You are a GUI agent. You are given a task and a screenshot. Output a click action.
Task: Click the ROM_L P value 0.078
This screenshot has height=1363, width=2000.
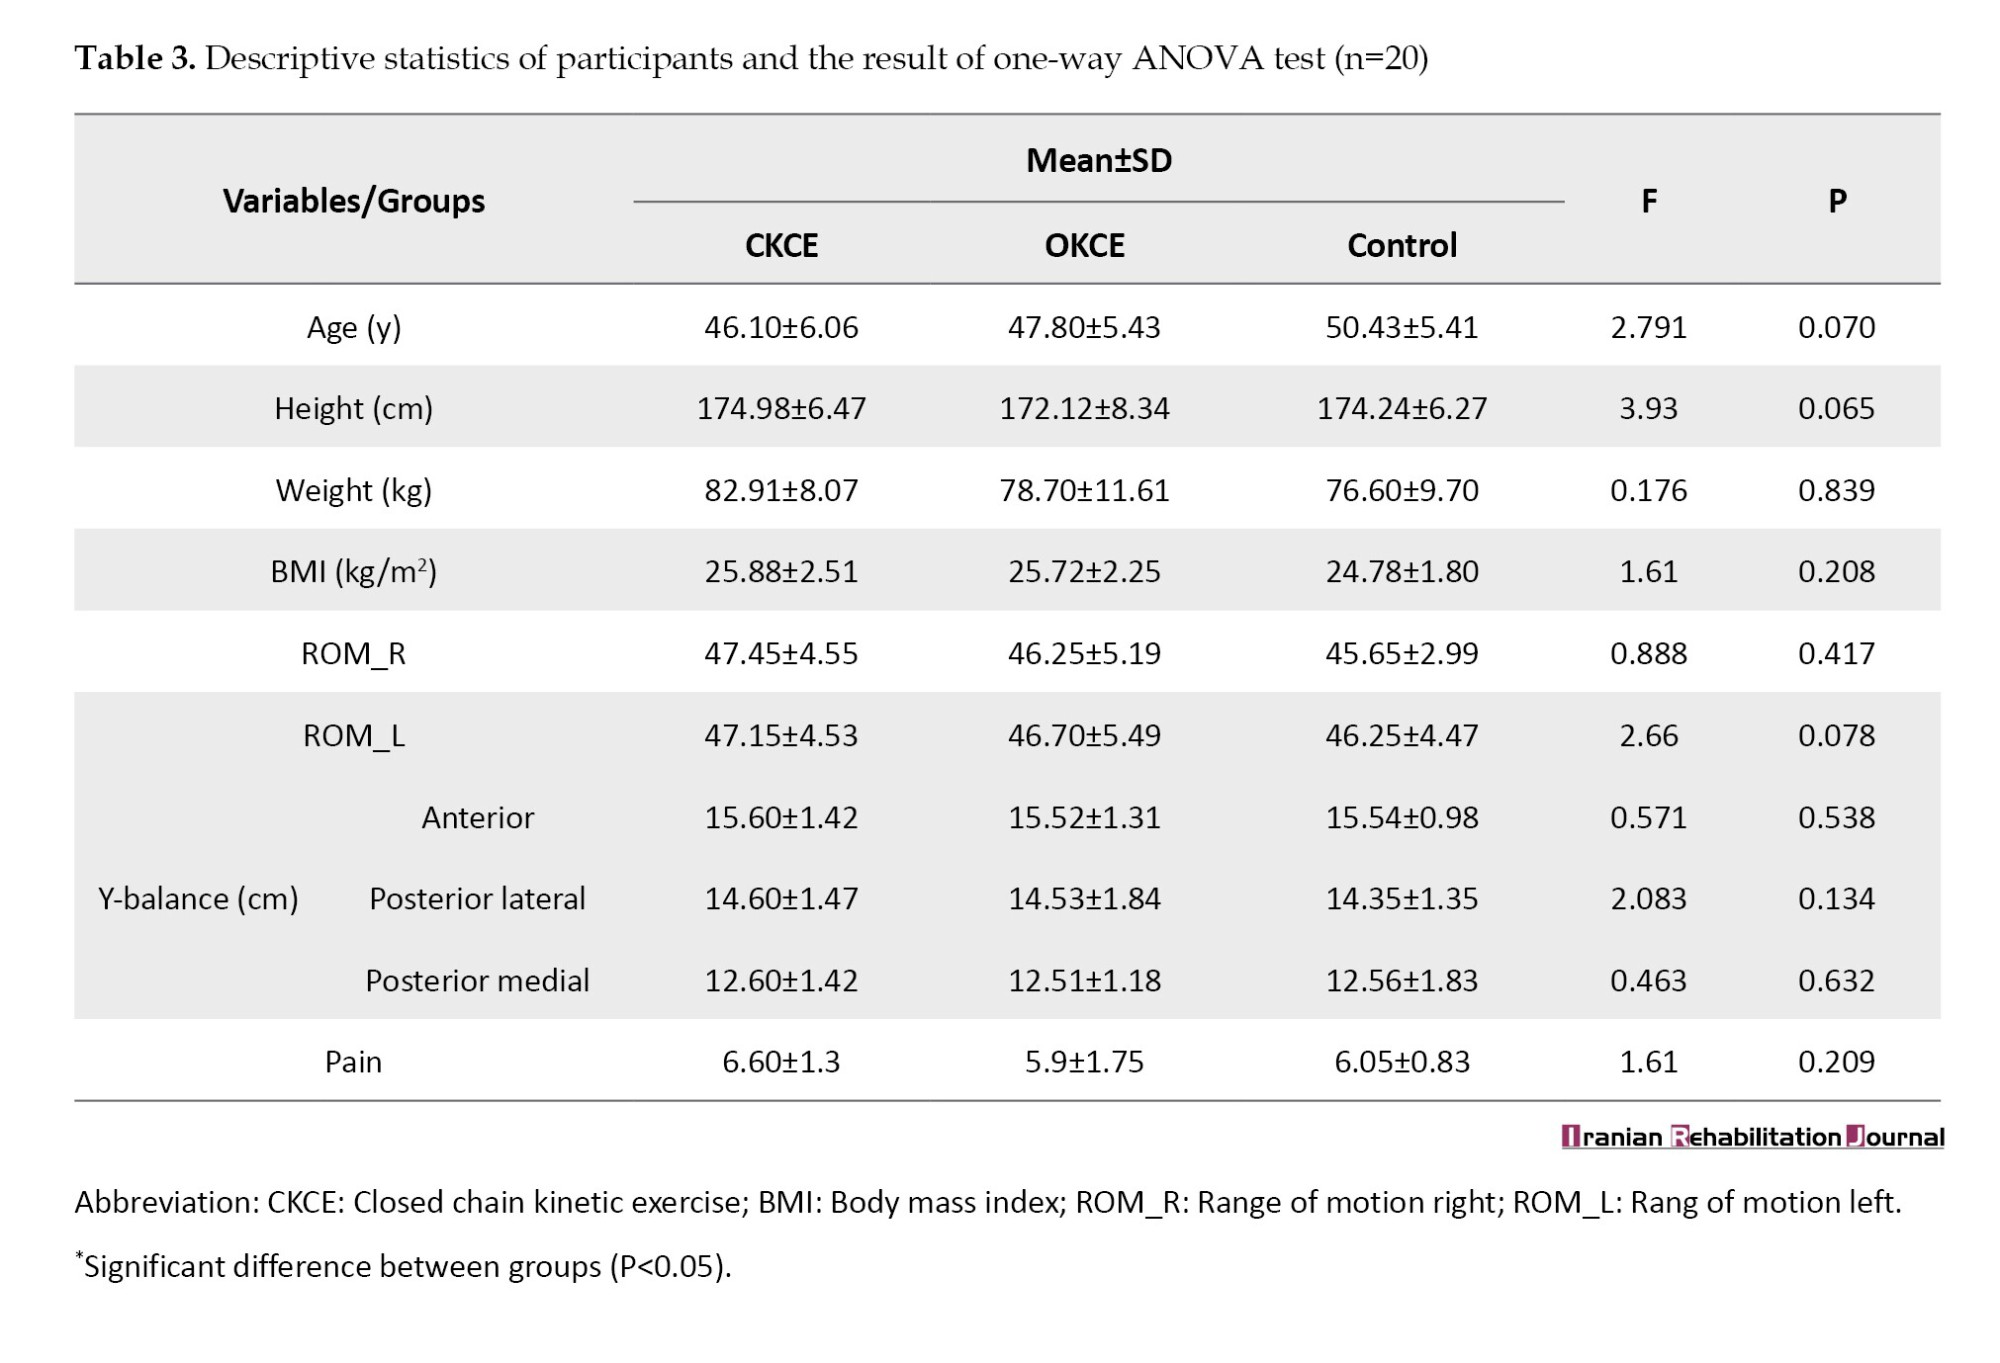[x=1836, y=736]
